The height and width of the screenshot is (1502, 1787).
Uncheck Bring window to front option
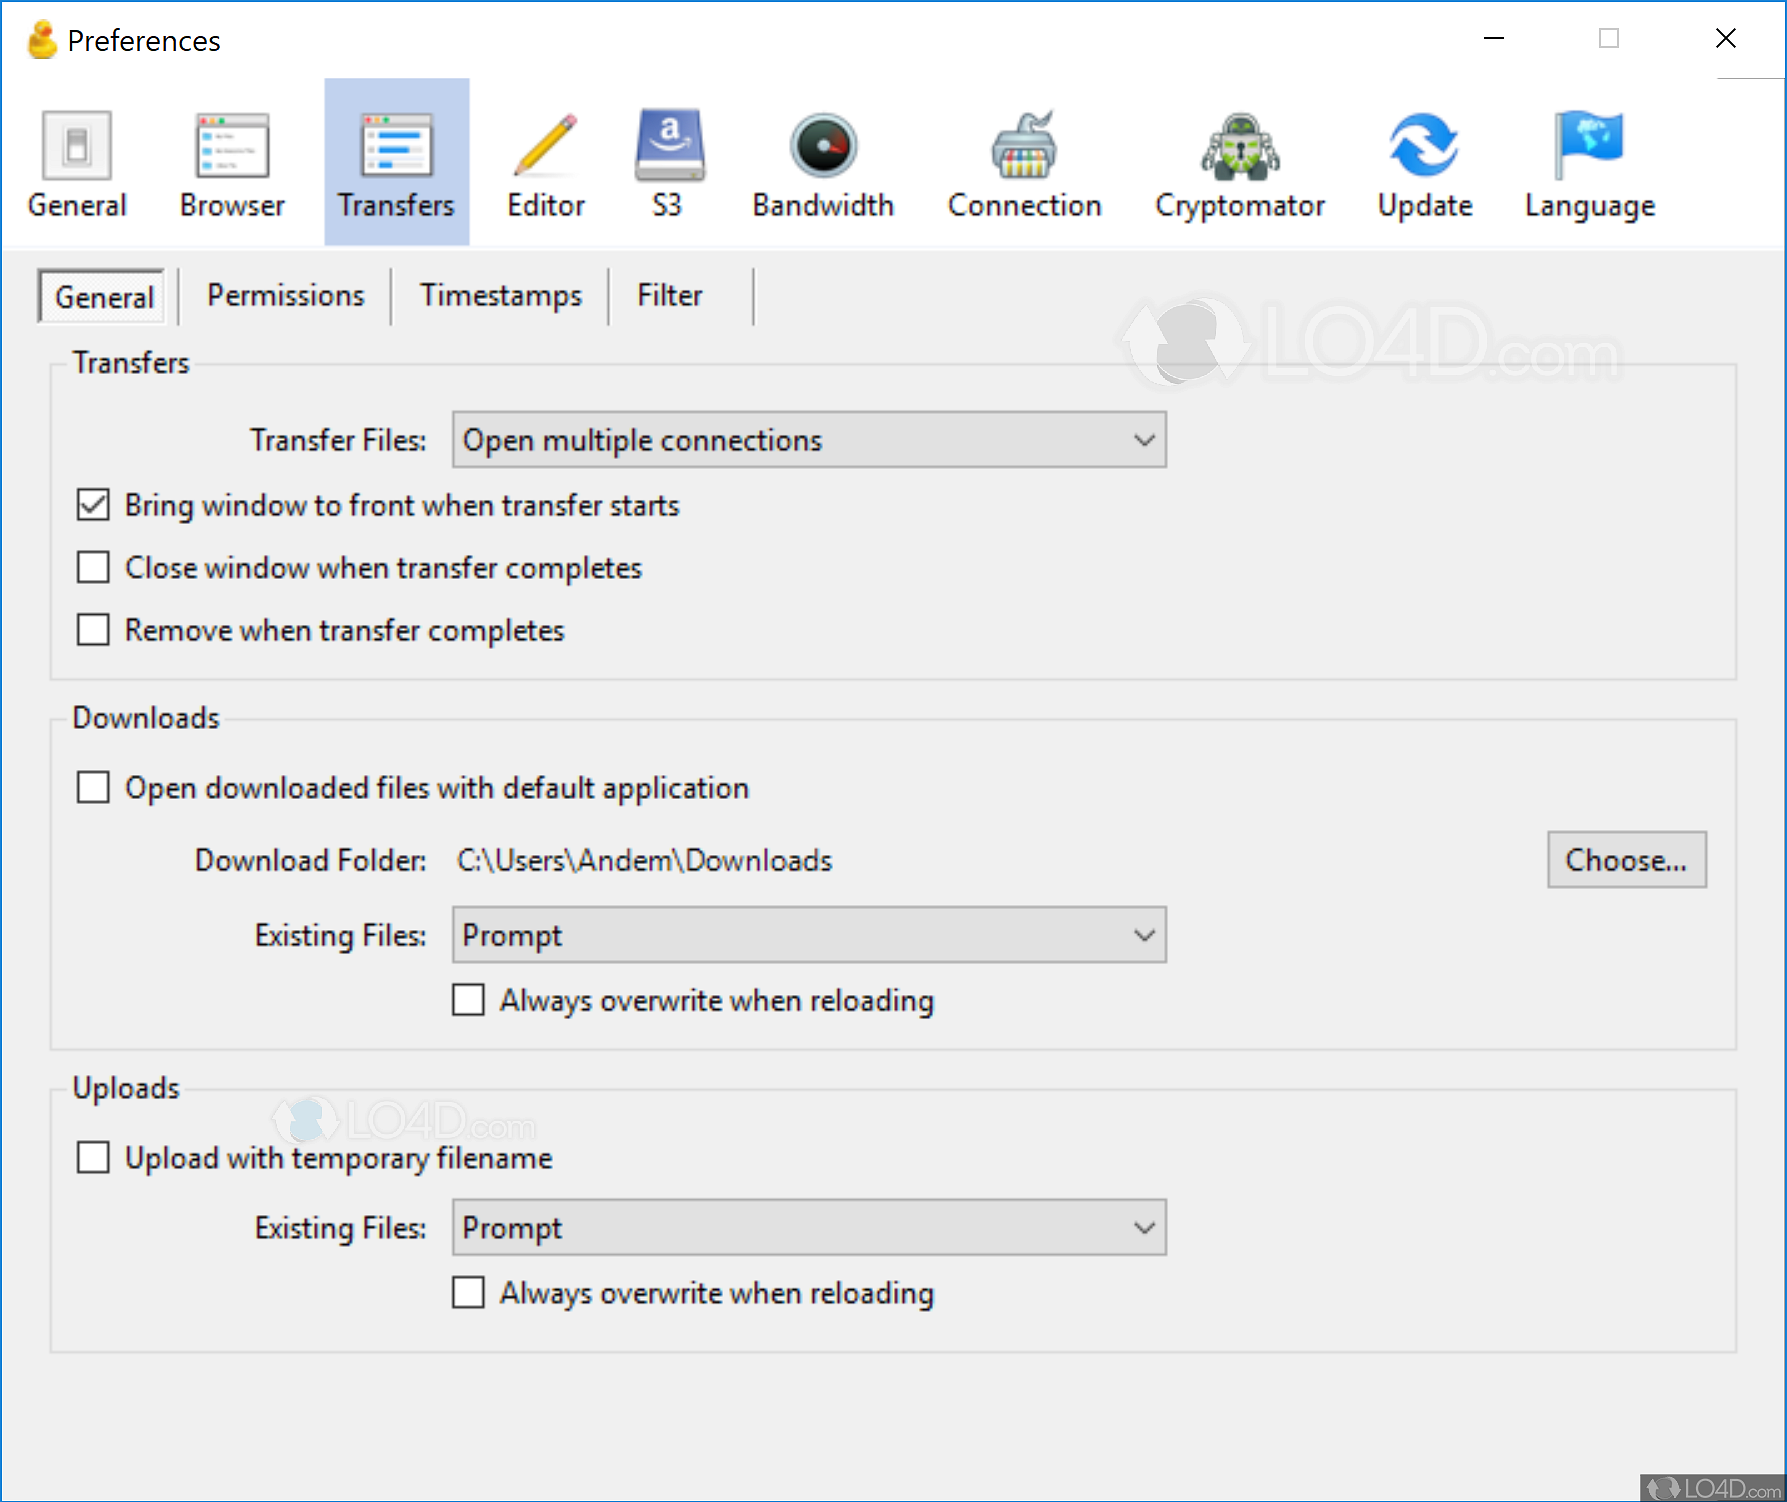tap(93, 505)
